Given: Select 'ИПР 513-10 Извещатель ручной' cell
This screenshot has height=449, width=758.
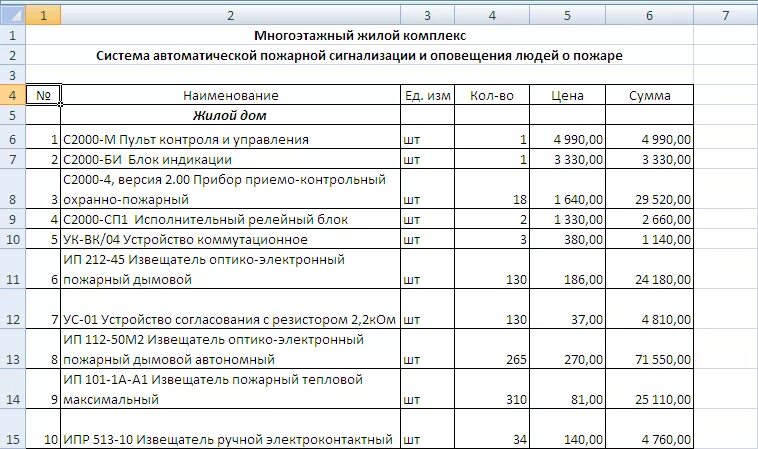Looking at the screenshot, I should (x=231, y=429).
